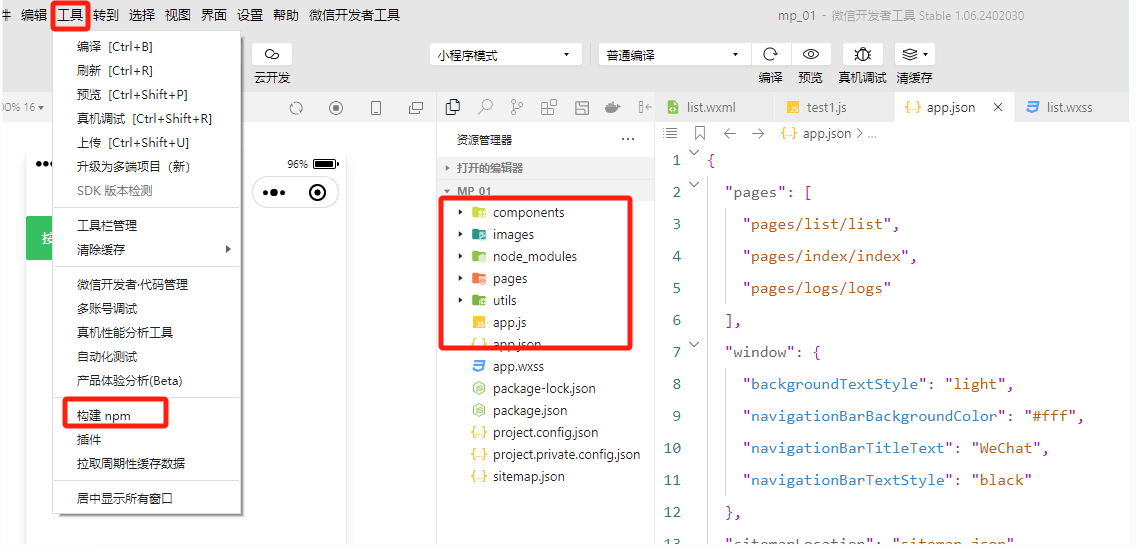Select 微信开发者·代码管理 menu entry
The image size is (1137, 546).
(146, 285)
